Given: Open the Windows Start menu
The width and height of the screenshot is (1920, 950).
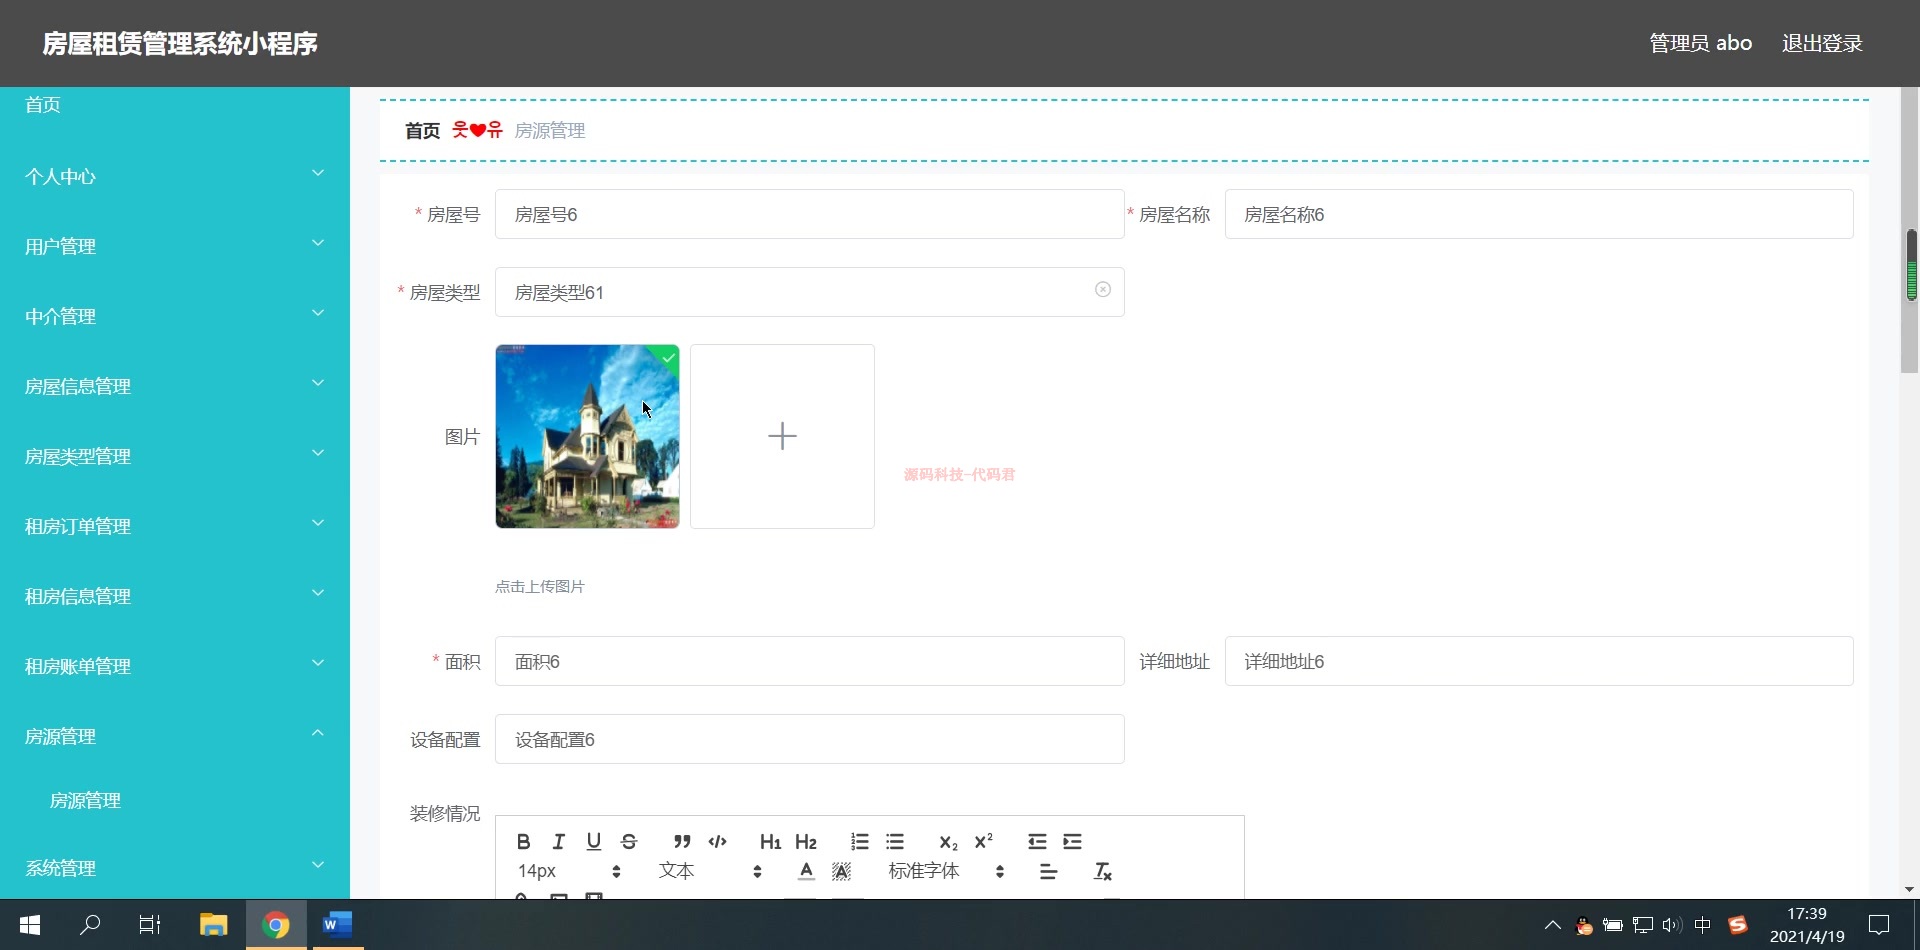Looking at the screenshot, I should click(30, 925).
